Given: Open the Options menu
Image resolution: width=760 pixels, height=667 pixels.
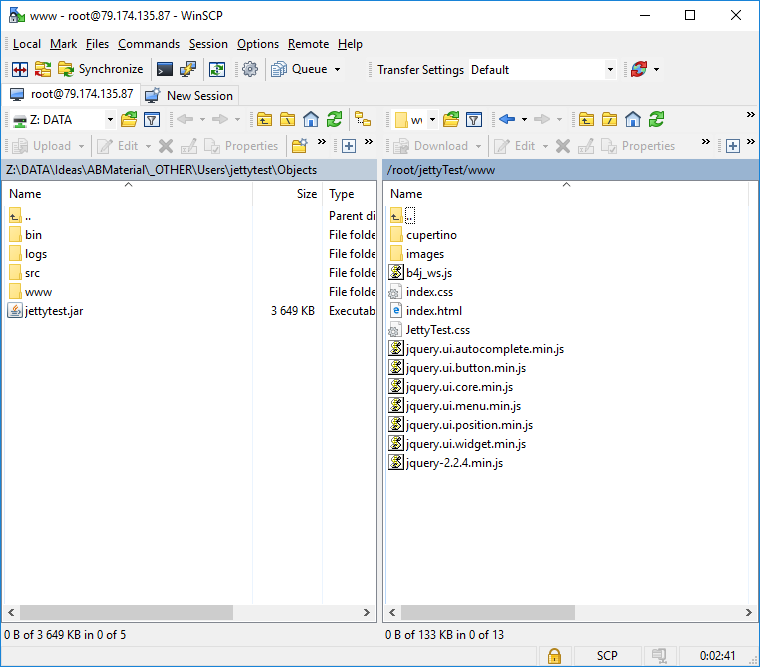Looking at the screenshot, I should tap(258, 44).
